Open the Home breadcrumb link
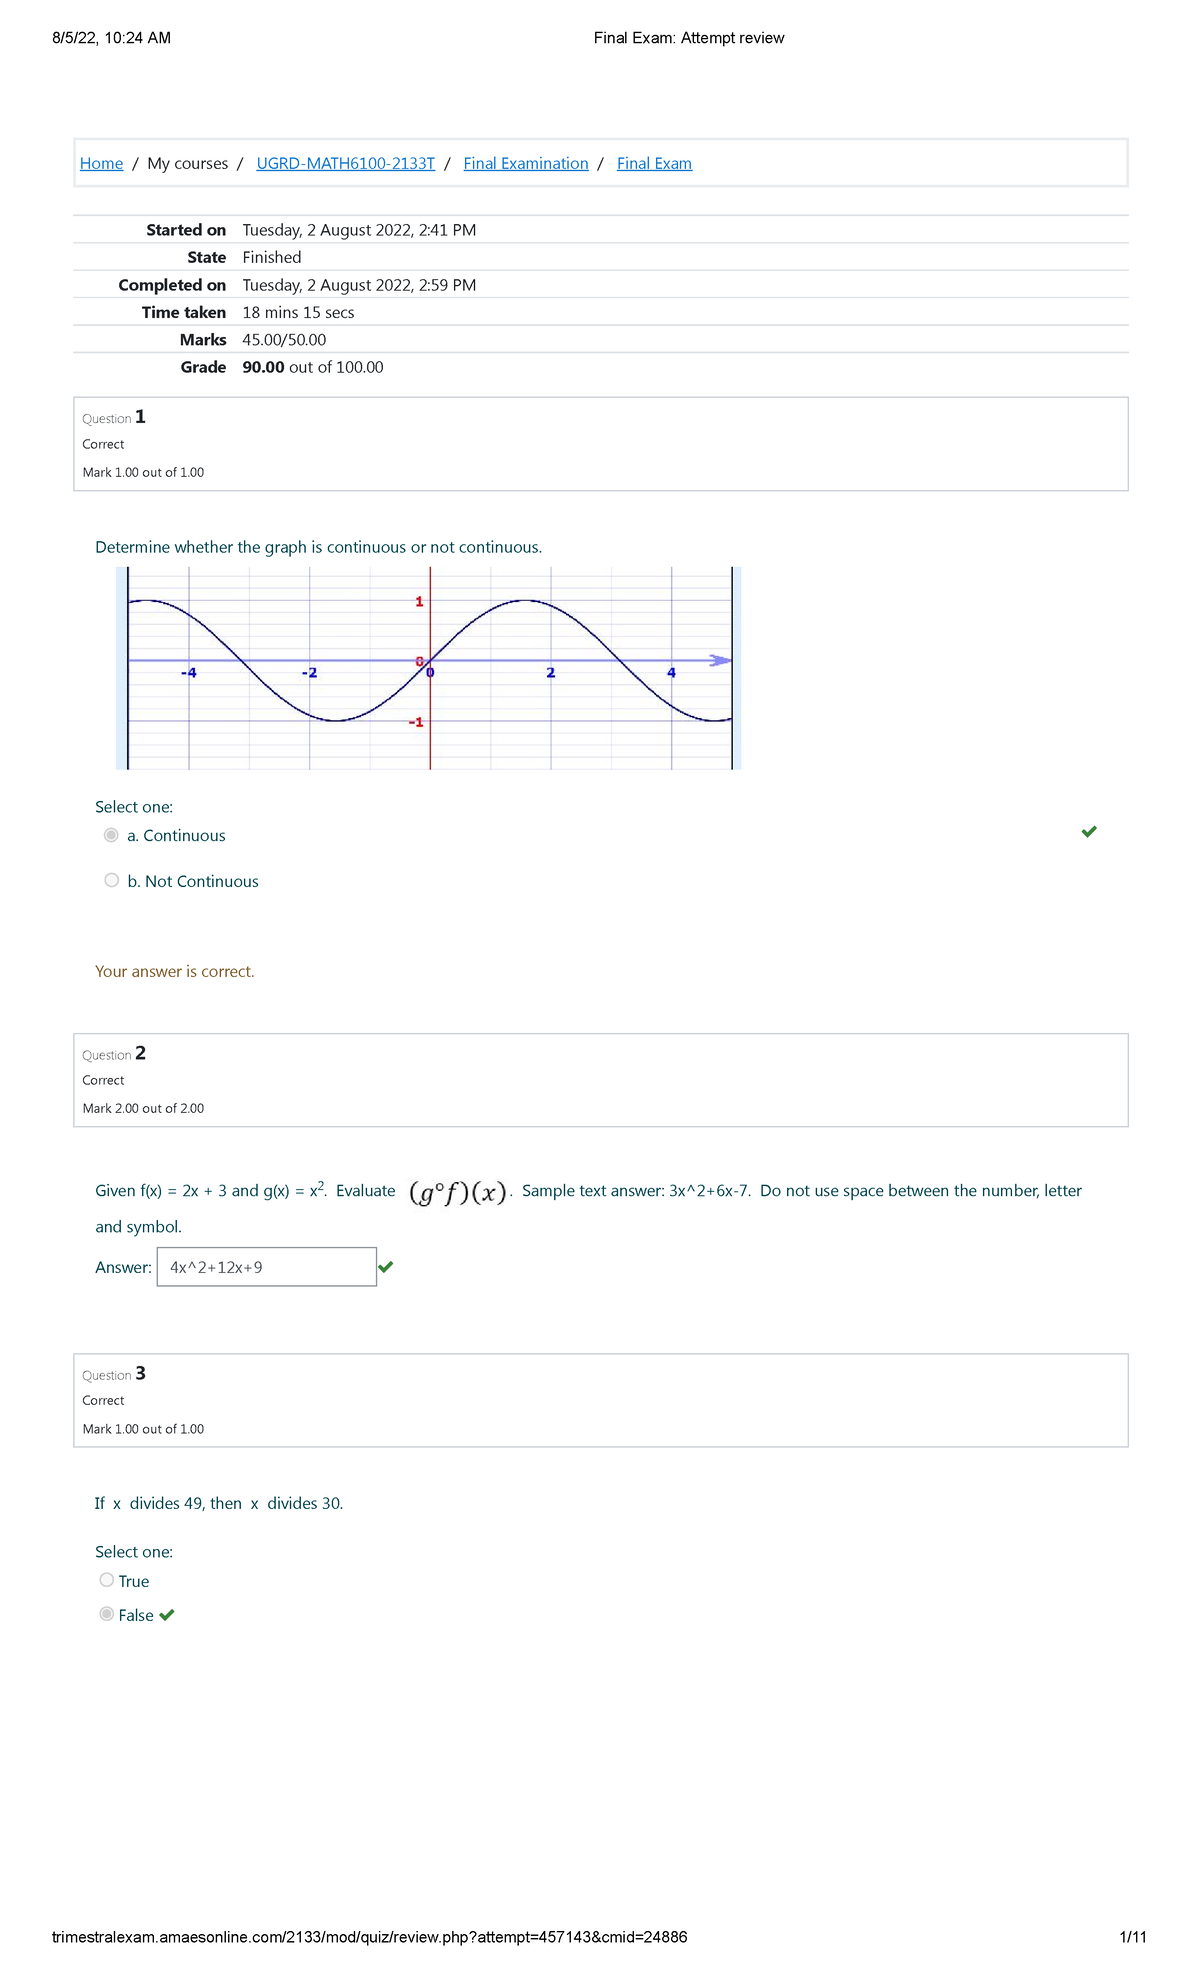1200x1976 pixels. [100, 163]
